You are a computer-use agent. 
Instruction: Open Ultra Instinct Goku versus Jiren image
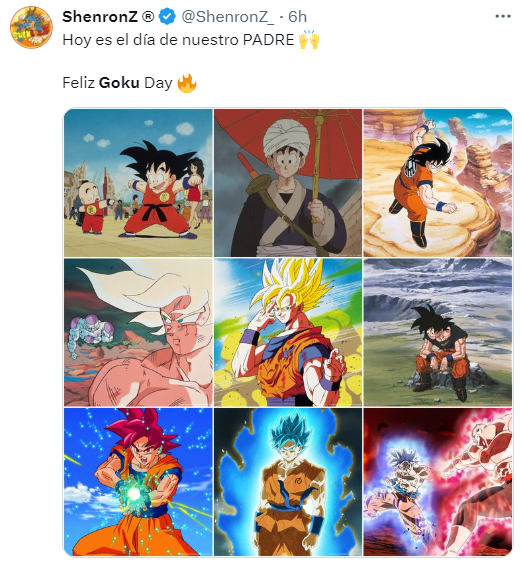click(438, 482)
